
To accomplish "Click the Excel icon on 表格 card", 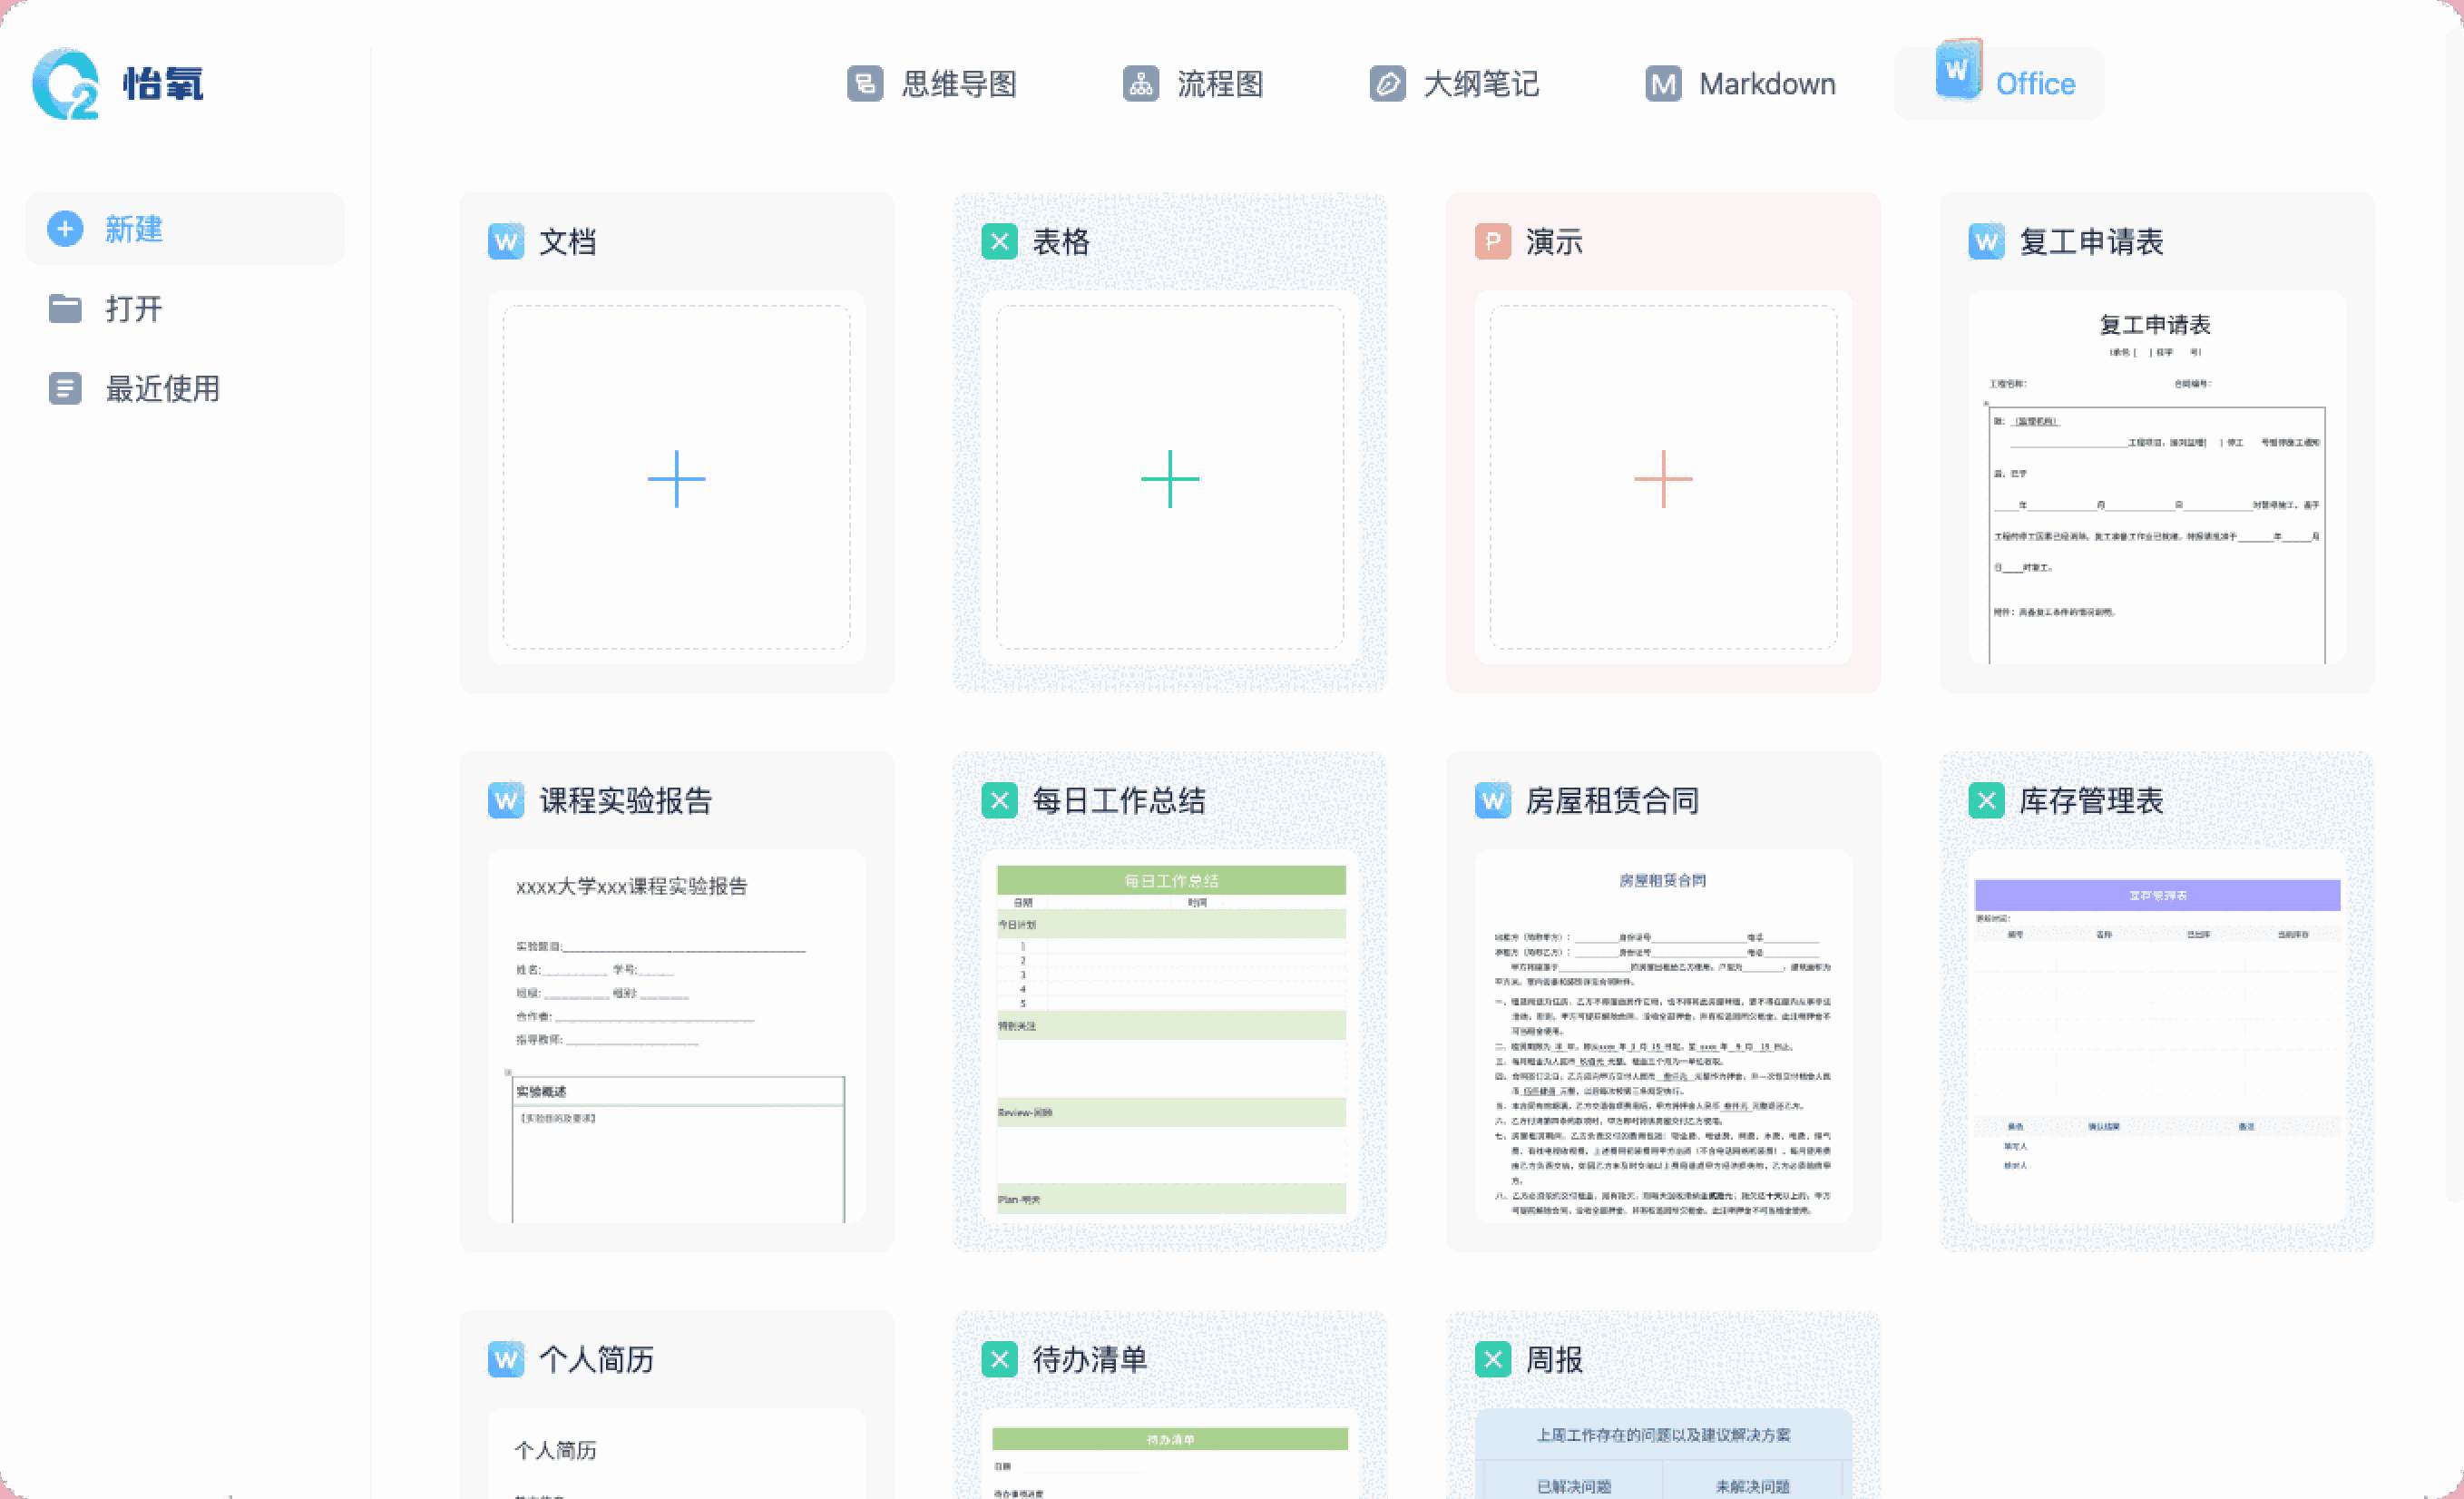I will (998, 241).
